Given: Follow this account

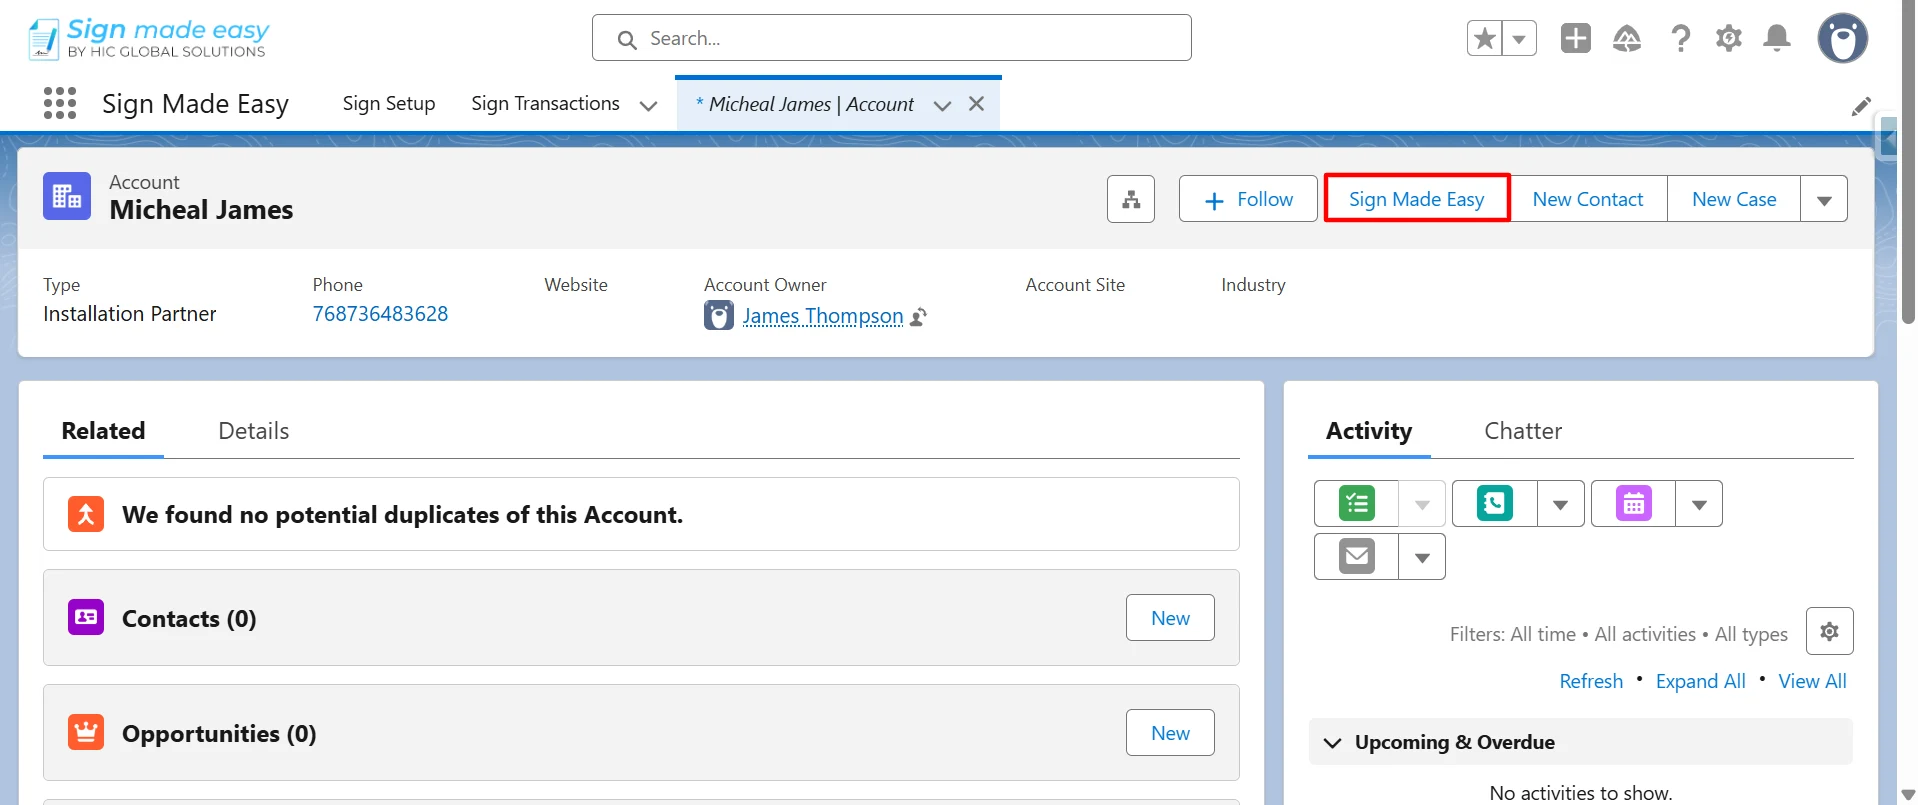Looking at the screenshot, I should pyautogui.click(x=1248, y=199).
